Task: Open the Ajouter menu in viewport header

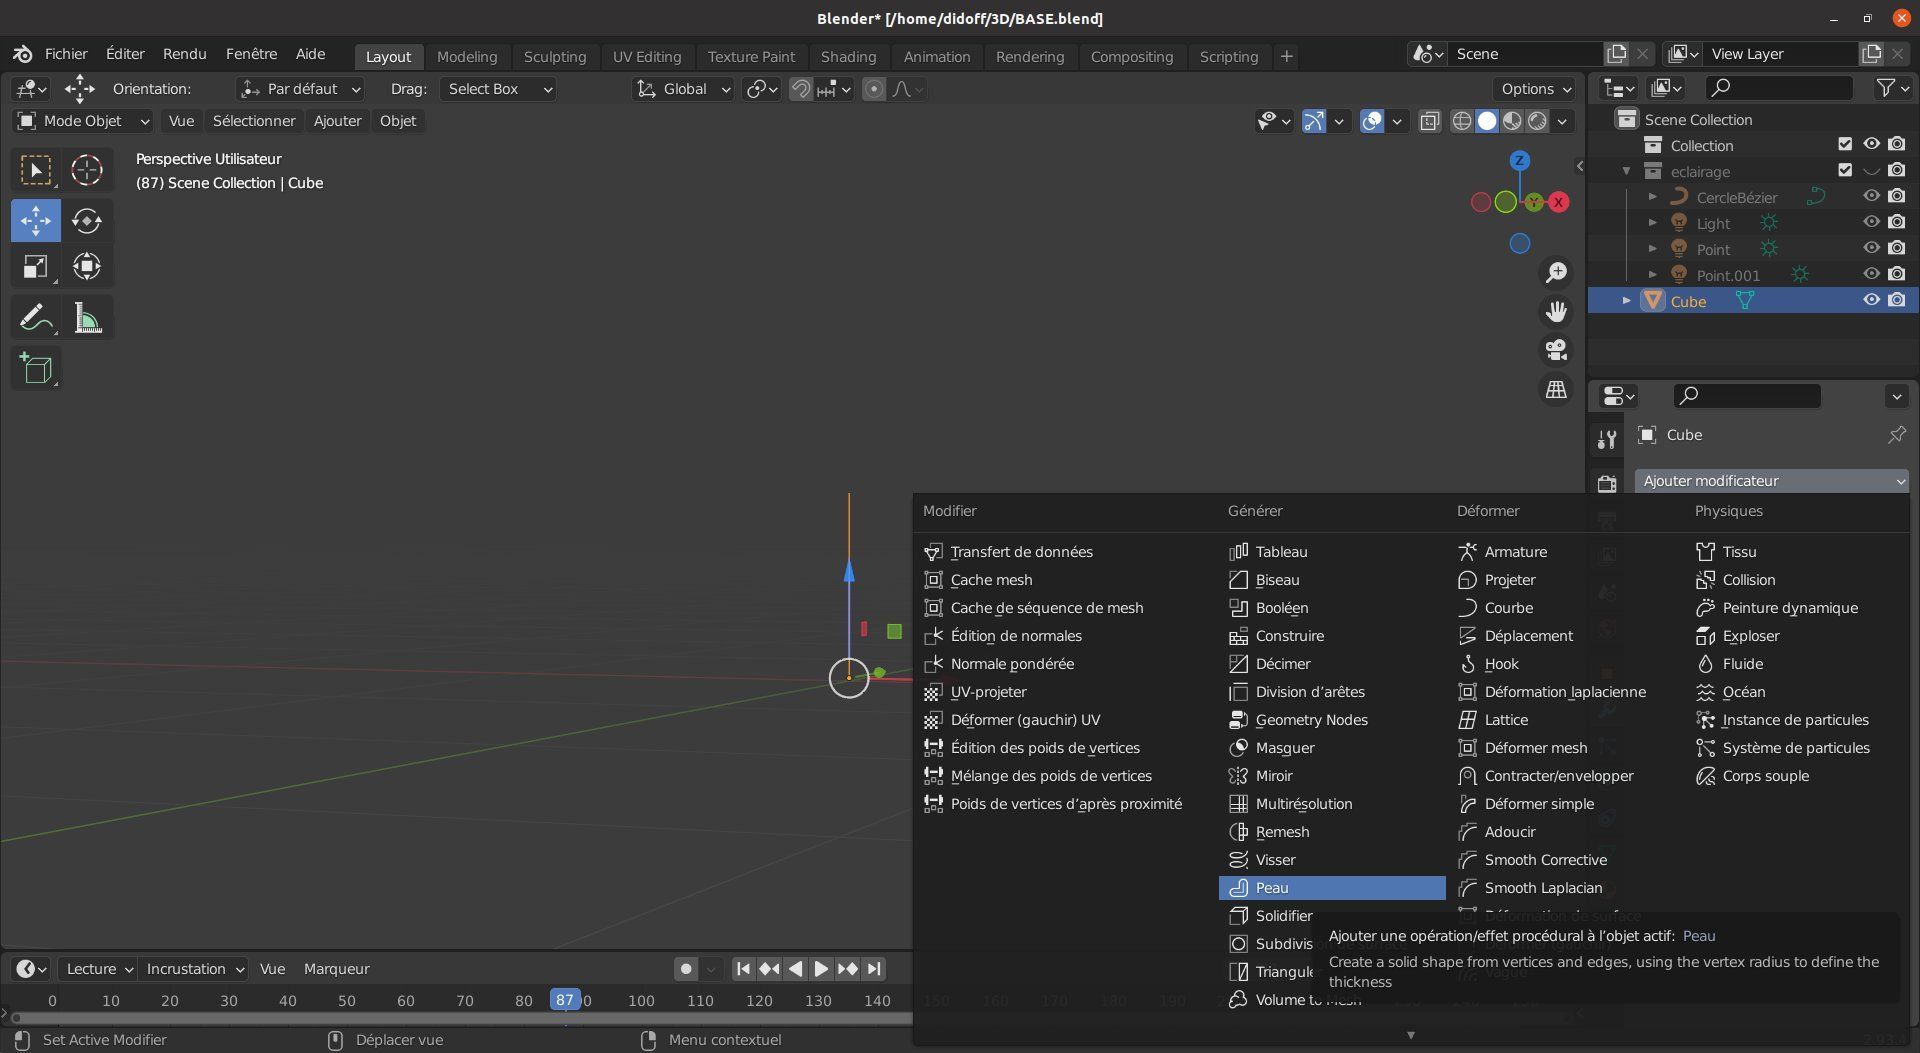Action: point(337,121)
